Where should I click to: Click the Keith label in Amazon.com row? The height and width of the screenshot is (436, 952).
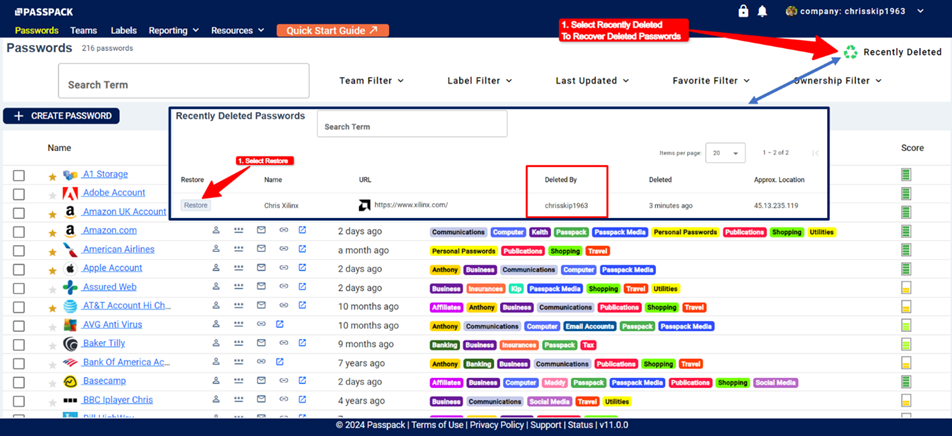click(x=539, y=232)
